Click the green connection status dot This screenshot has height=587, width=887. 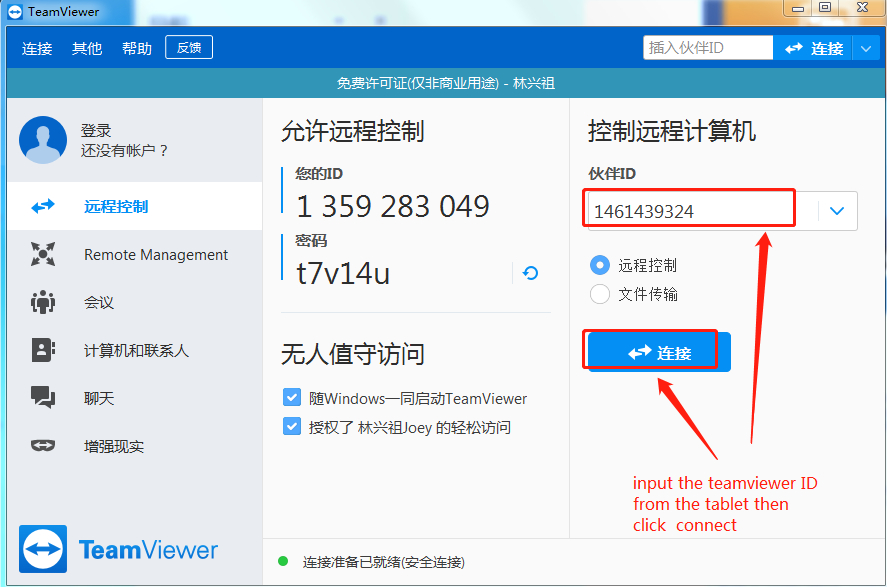pyautogui.click(x=283, y=562)
